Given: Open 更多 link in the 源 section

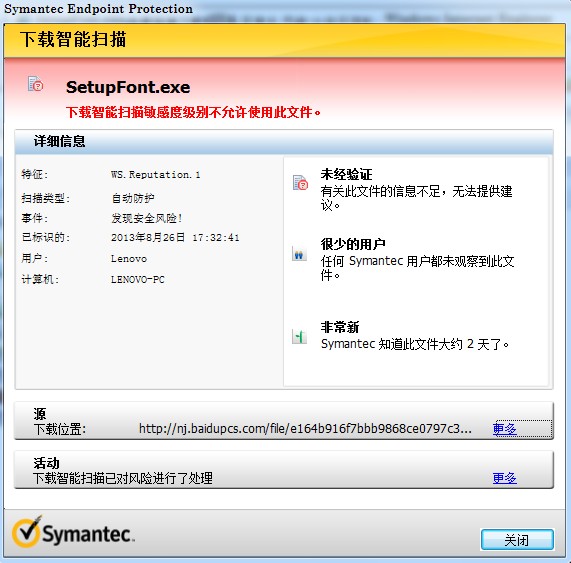Looking at the screenshot, I should coord(504,429).
